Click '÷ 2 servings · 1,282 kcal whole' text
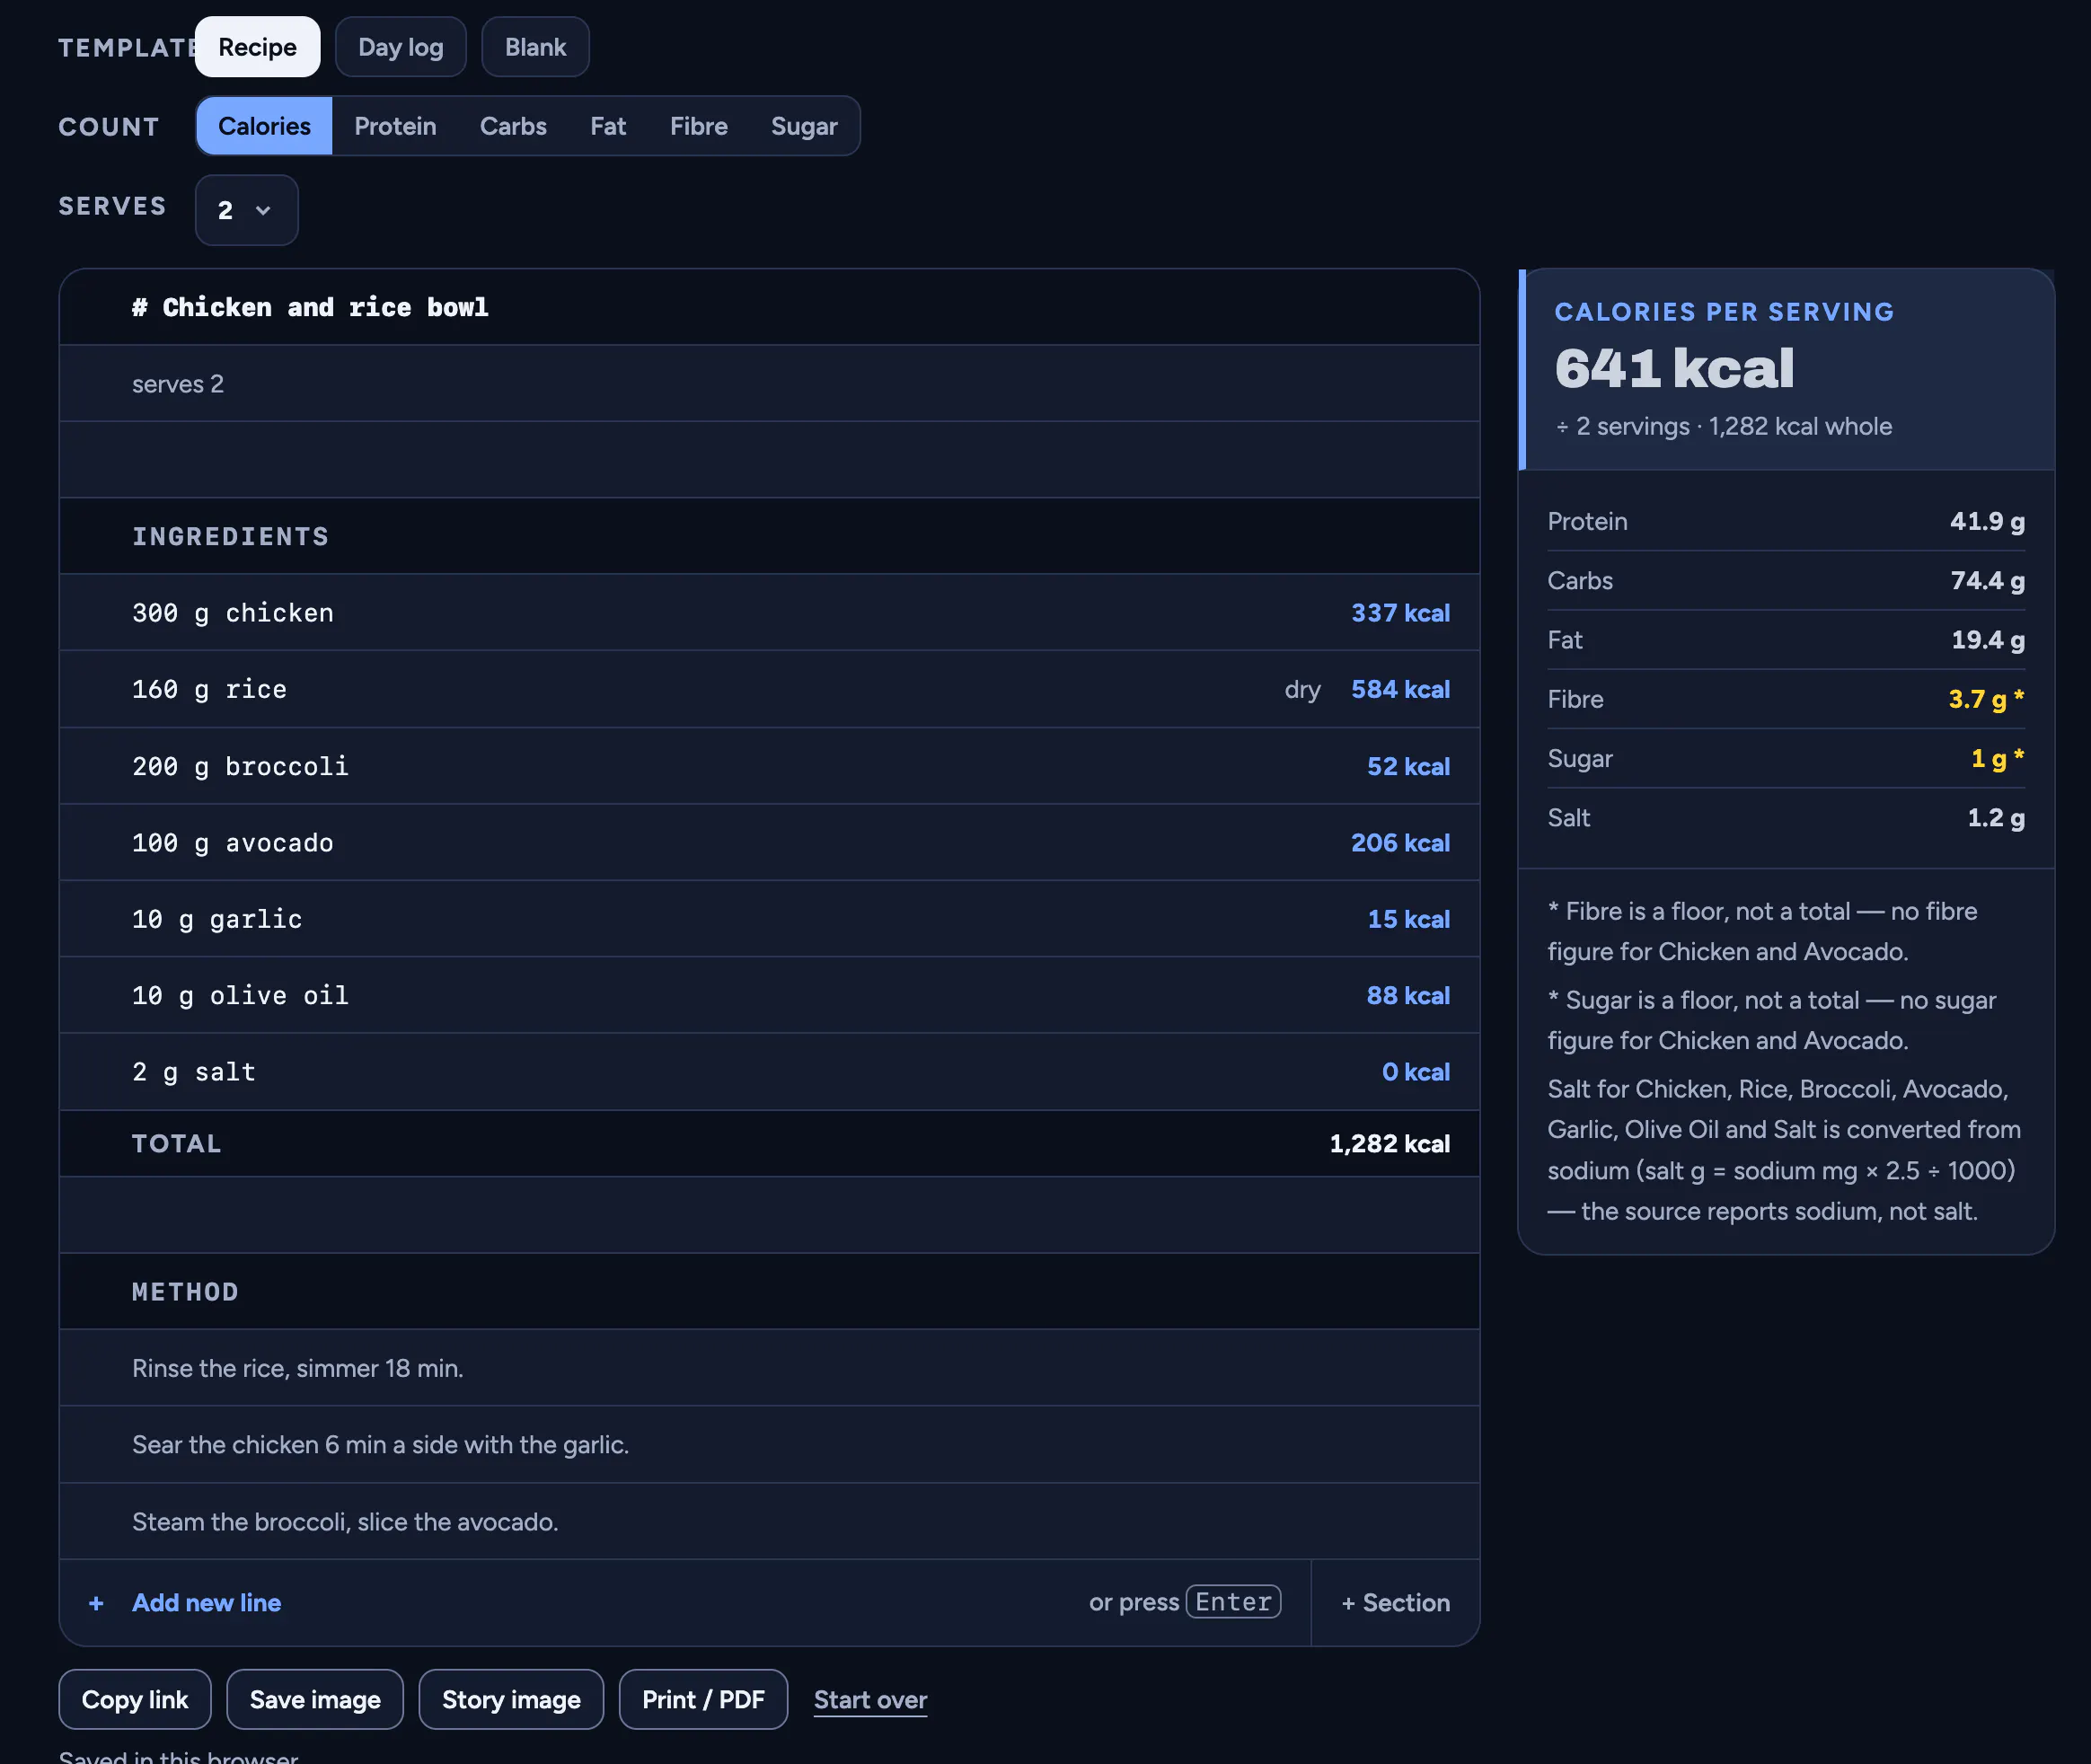This screenshot has width=2091, height=1764. coord(1724,426)
